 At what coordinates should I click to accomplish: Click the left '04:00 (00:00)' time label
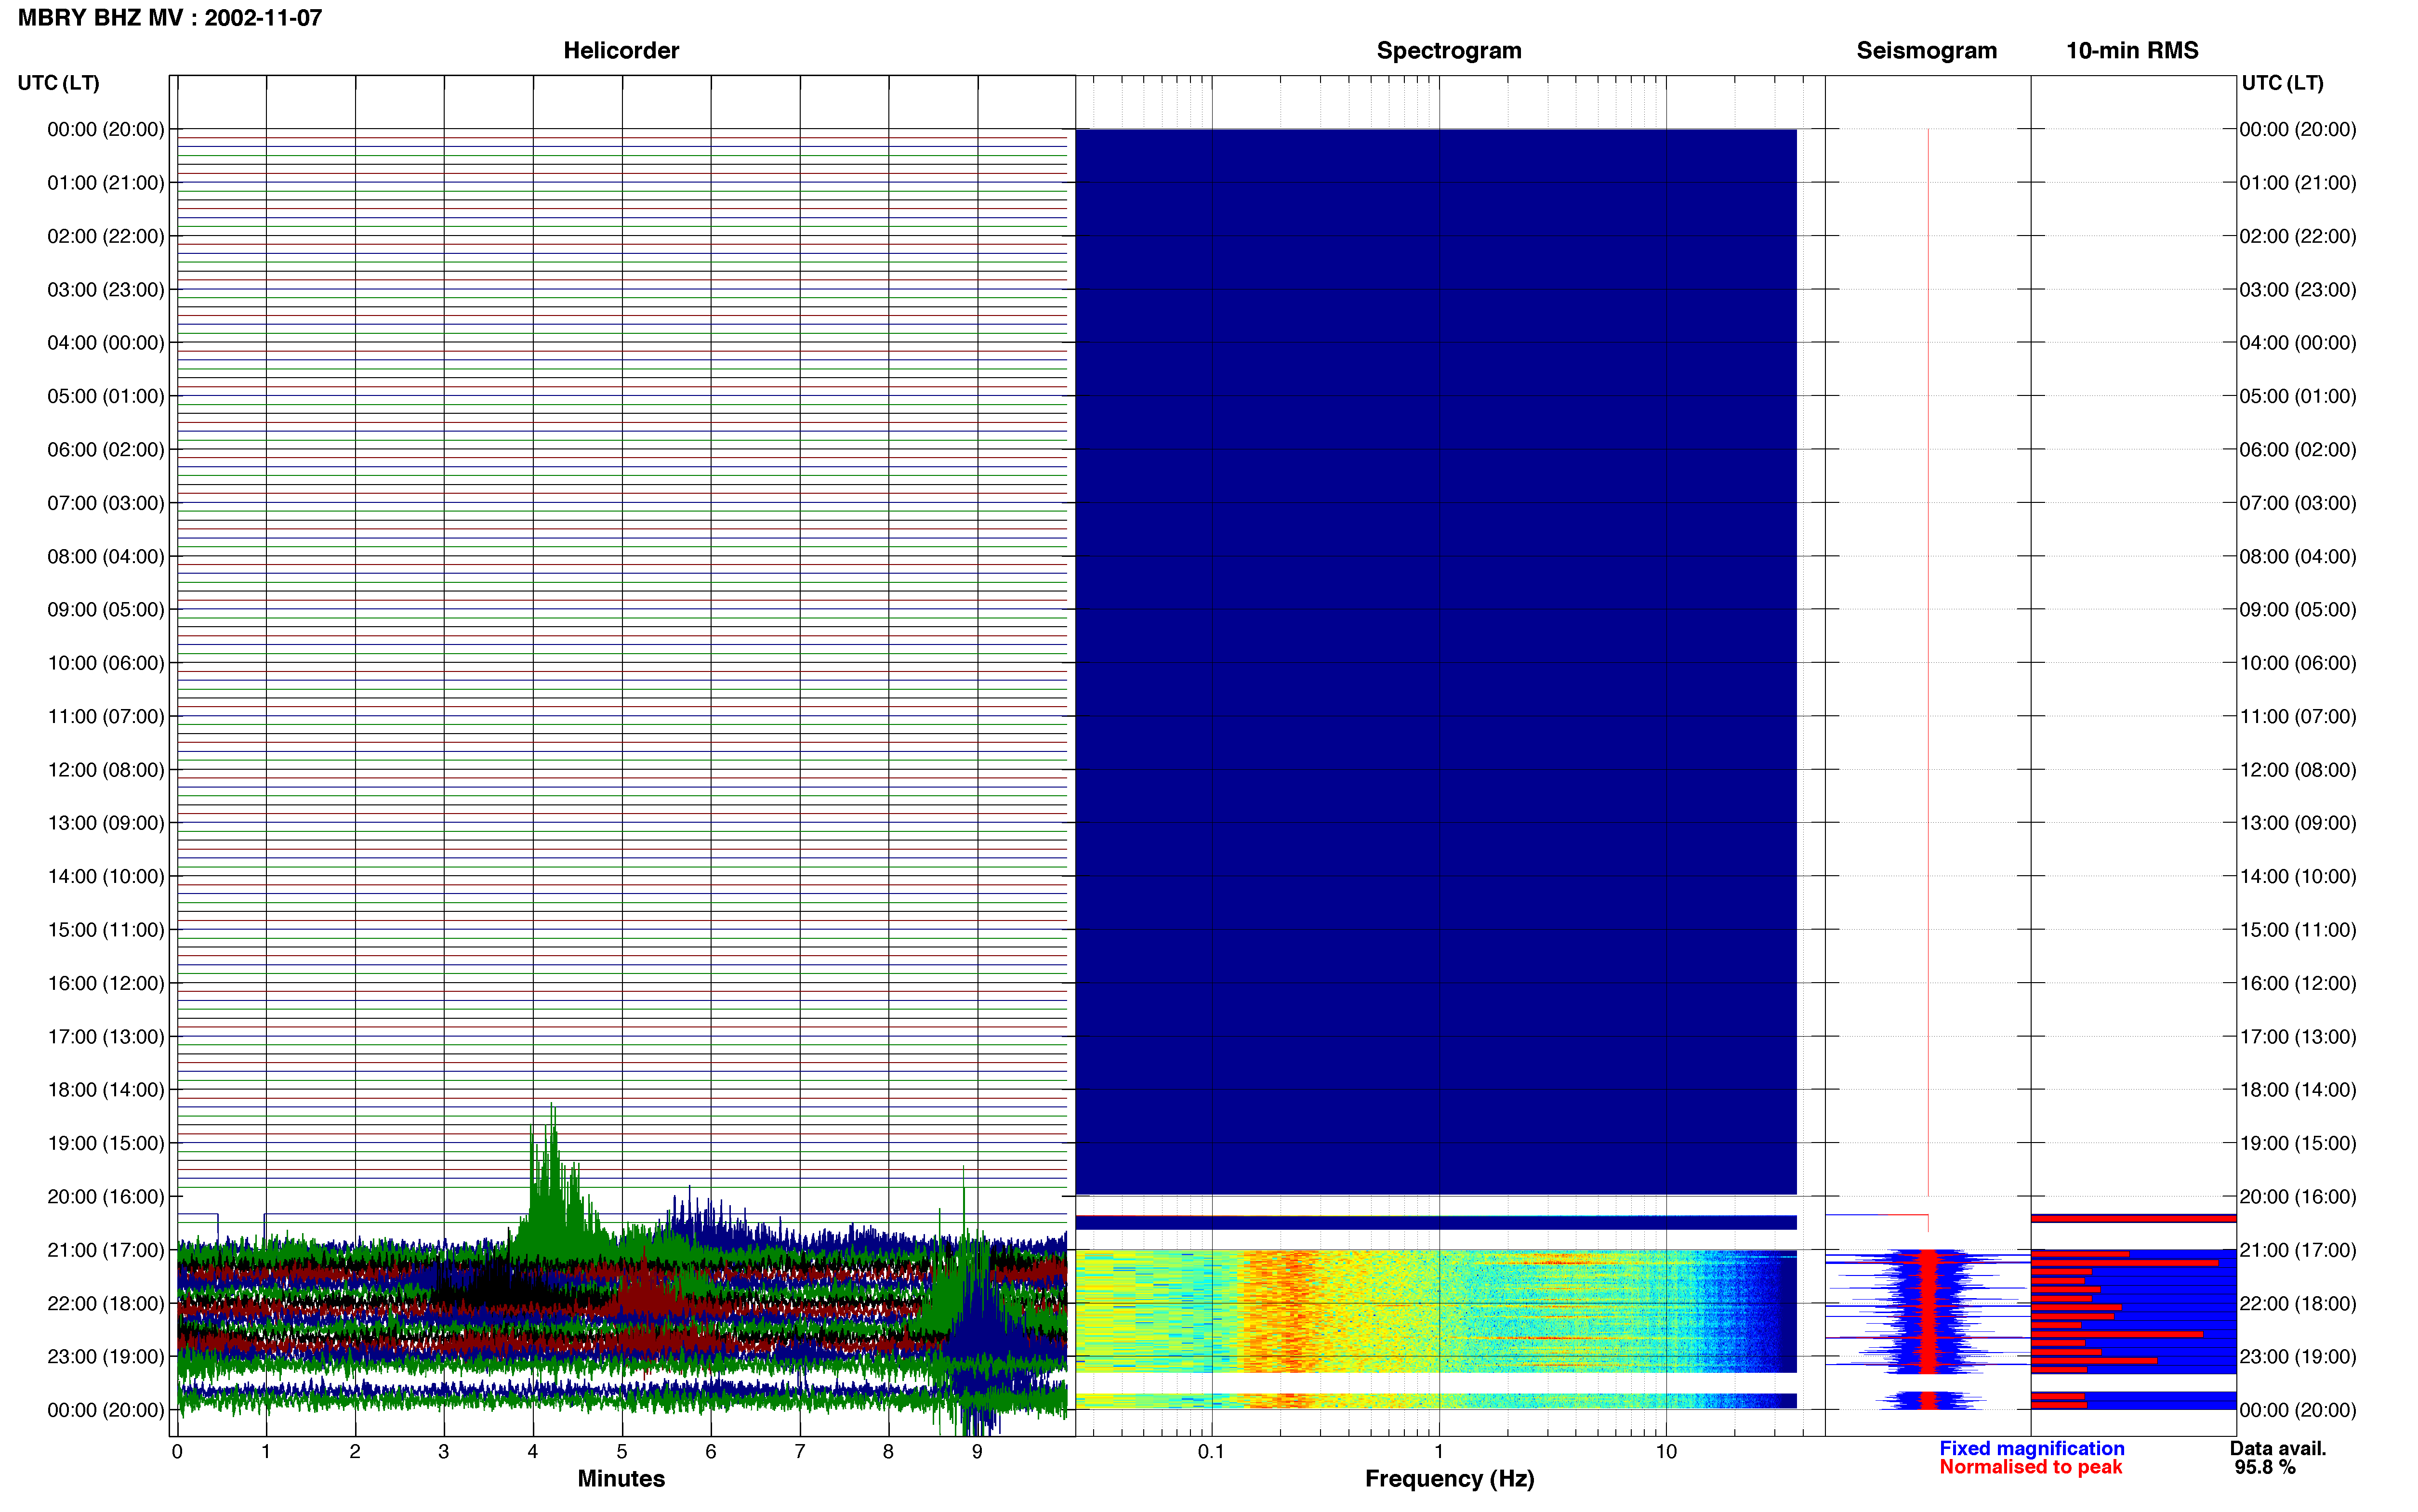106,343
